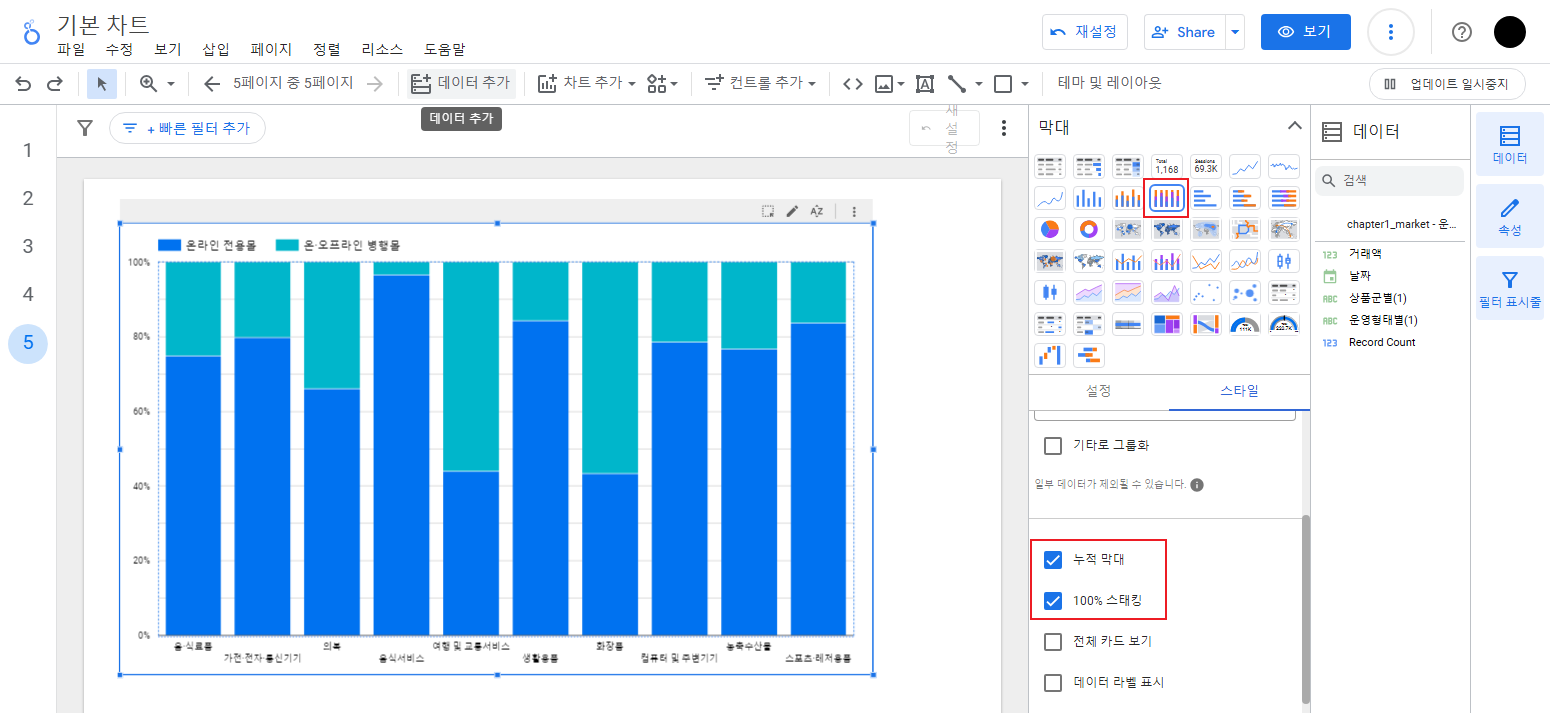
Task: Choose the waterfall chart type
Action: coord(1050,355)
